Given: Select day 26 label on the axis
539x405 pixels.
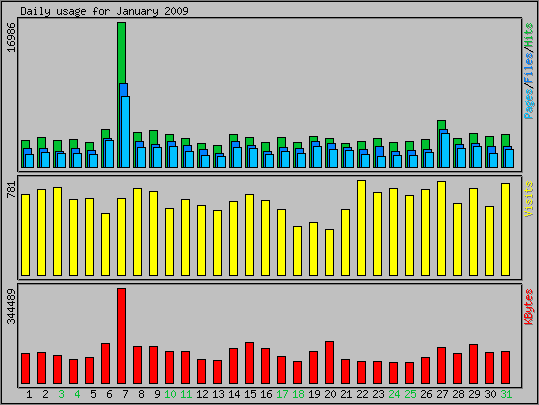Looking at the screenshot, I should (426, 394).
